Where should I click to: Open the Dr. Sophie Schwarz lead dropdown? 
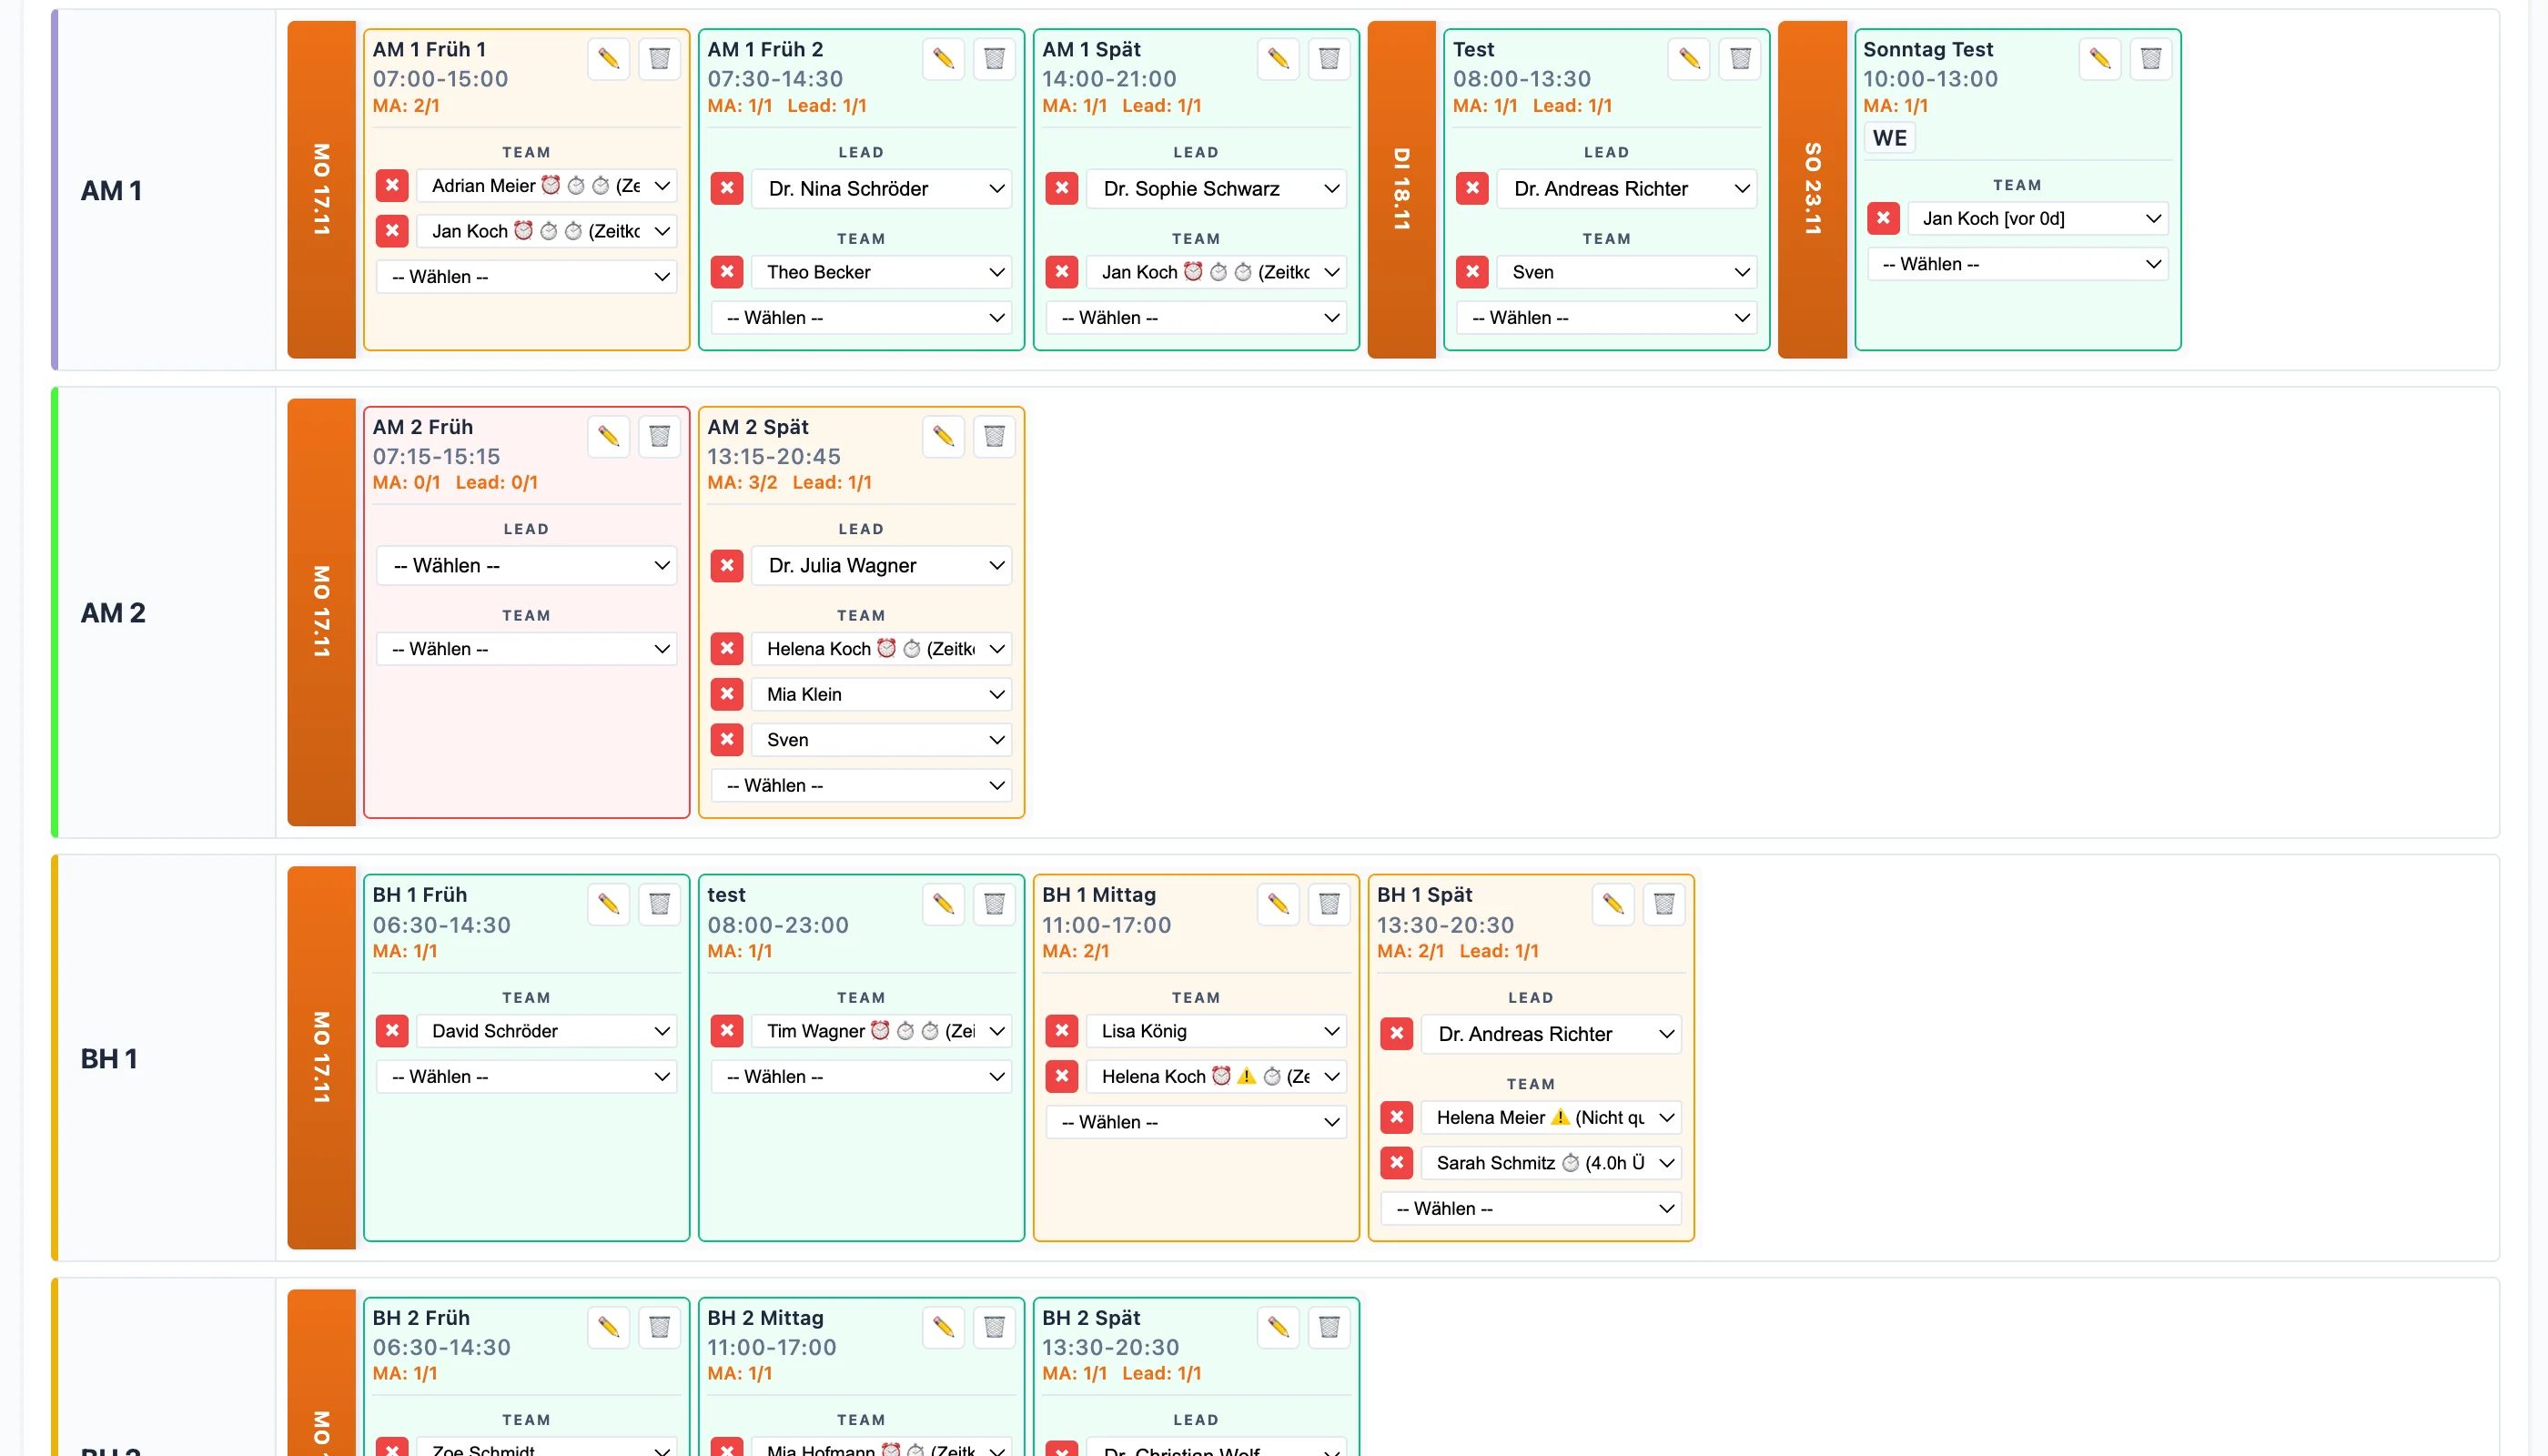click(1217, 188)
